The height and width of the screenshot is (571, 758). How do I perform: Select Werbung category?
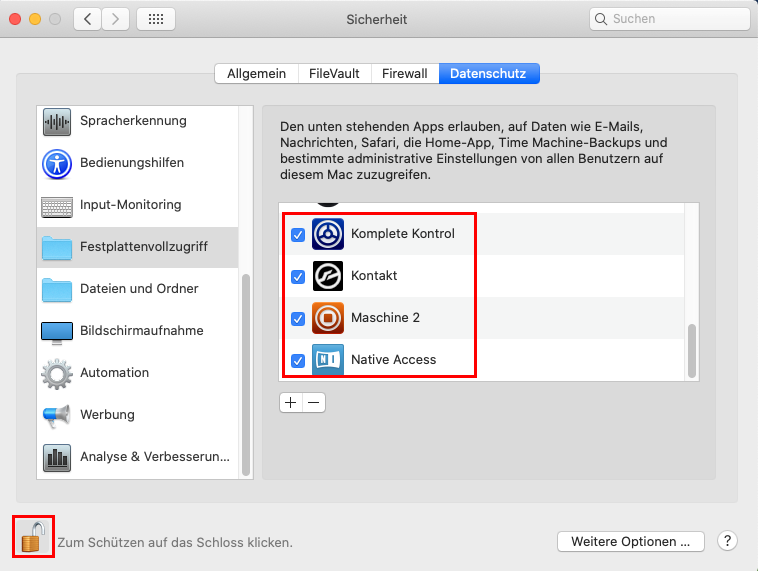click(x=138, y=415)
